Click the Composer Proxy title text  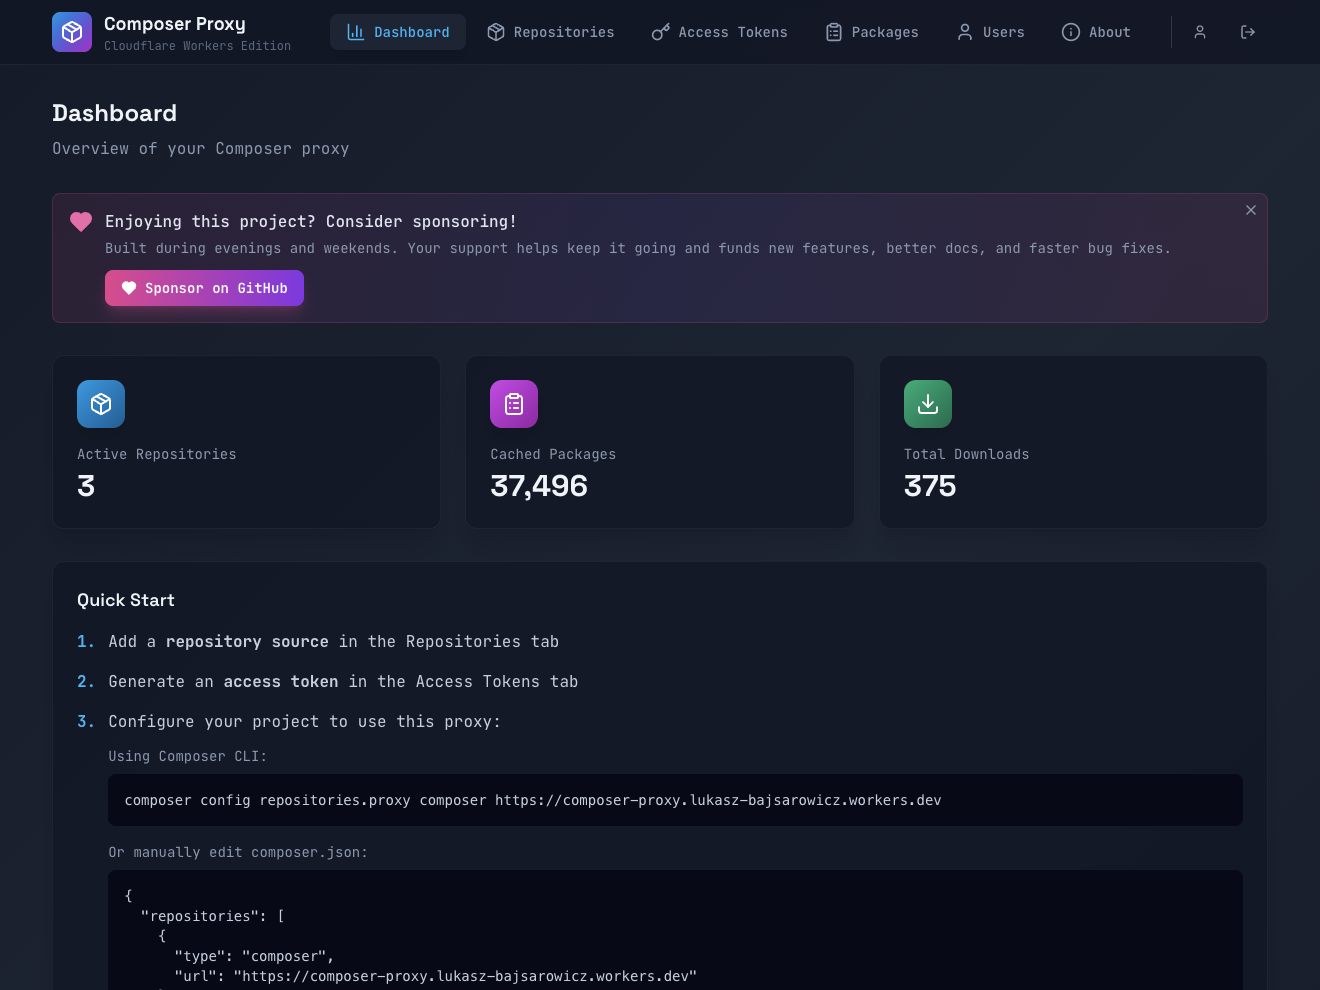(x=175, y=24)
